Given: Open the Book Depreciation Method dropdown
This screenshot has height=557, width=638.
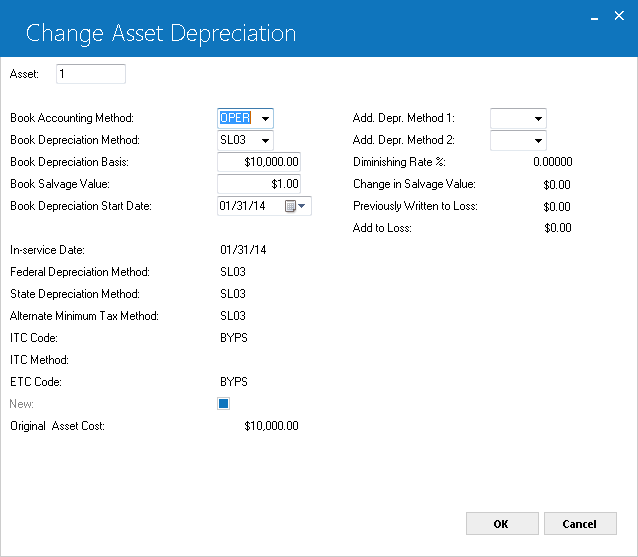Looking at the screenshot, I should [x=265, y=140].
